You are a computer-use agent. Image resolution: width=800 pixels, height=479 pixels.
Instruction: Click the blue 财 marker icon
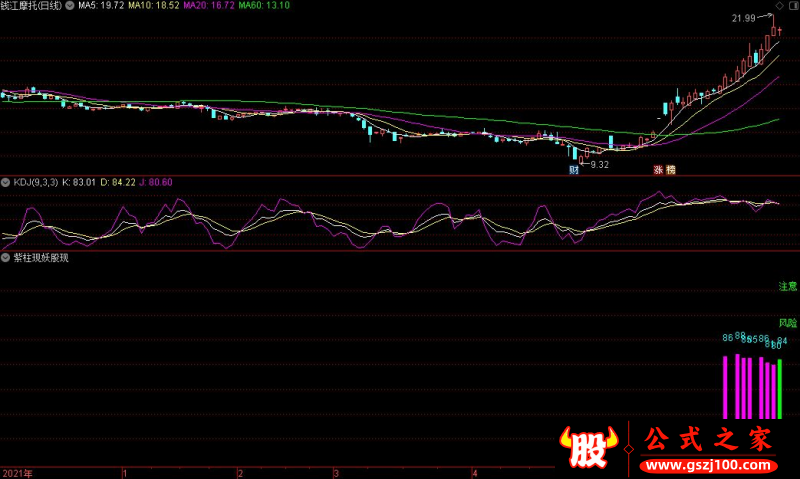pyautogui.click(x=574, y=170)
